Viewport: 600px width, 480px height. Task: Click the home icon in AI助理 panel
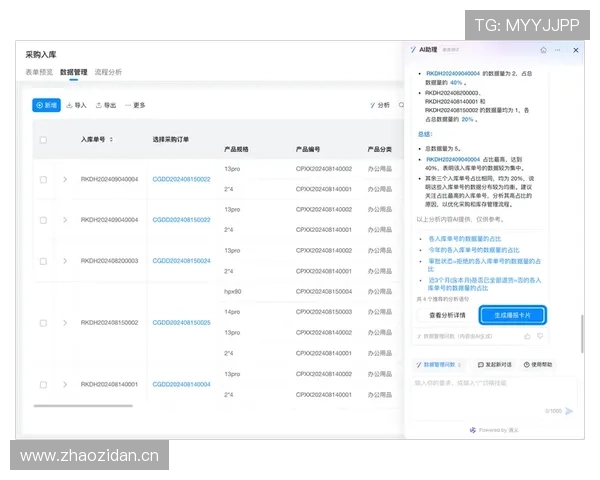pos(543,50)
